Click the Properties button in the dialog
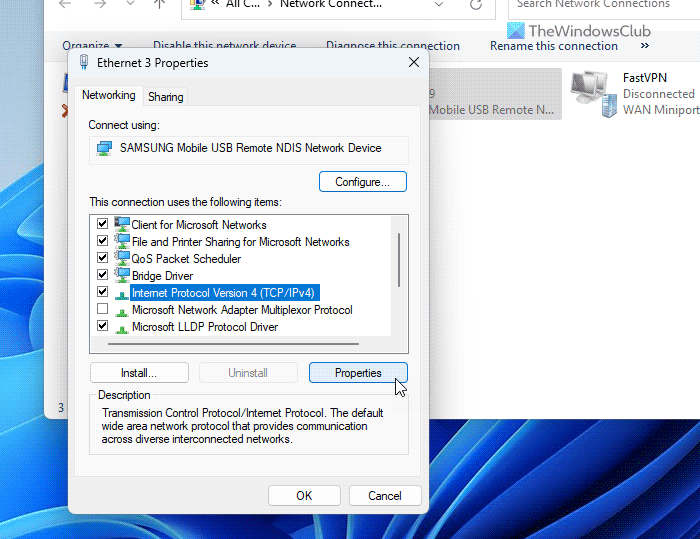Screen dimensions: 700x539 pos(358,372)
